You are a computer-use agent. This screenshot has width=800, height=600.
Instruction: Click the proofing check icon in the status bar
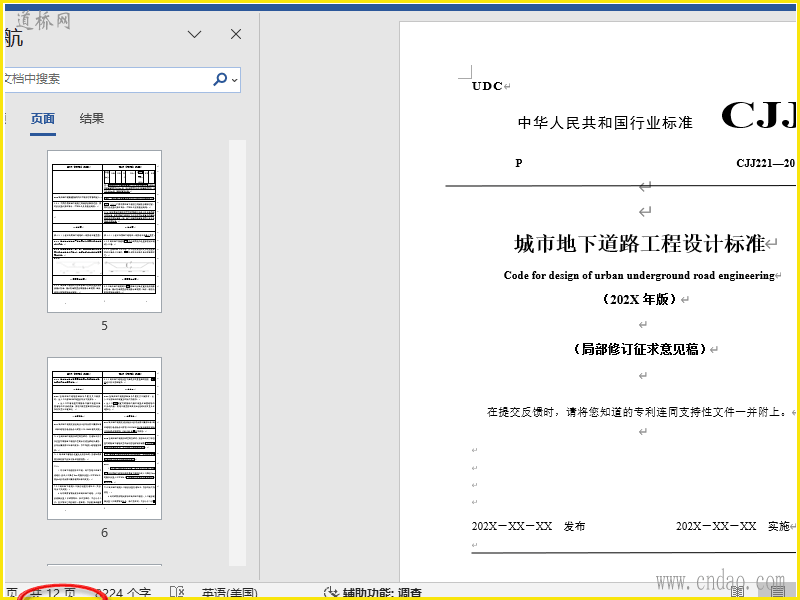(x=177, y=593)
